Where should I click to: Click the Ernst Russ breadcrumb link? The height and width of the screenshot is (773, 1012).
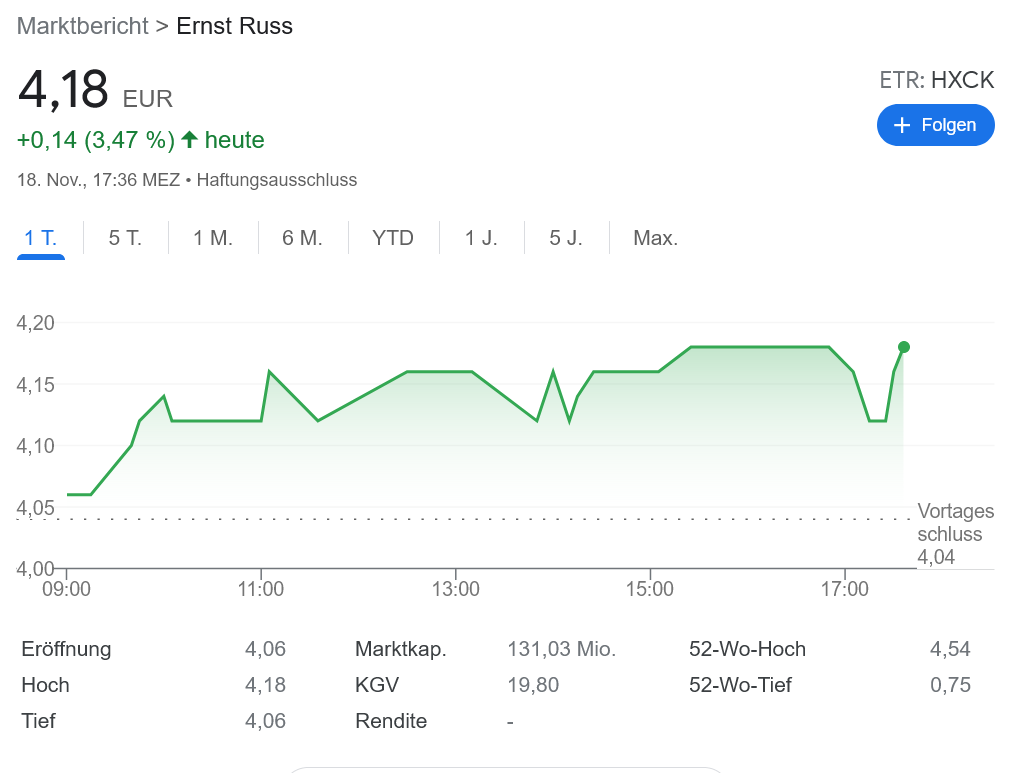(234, 26)
